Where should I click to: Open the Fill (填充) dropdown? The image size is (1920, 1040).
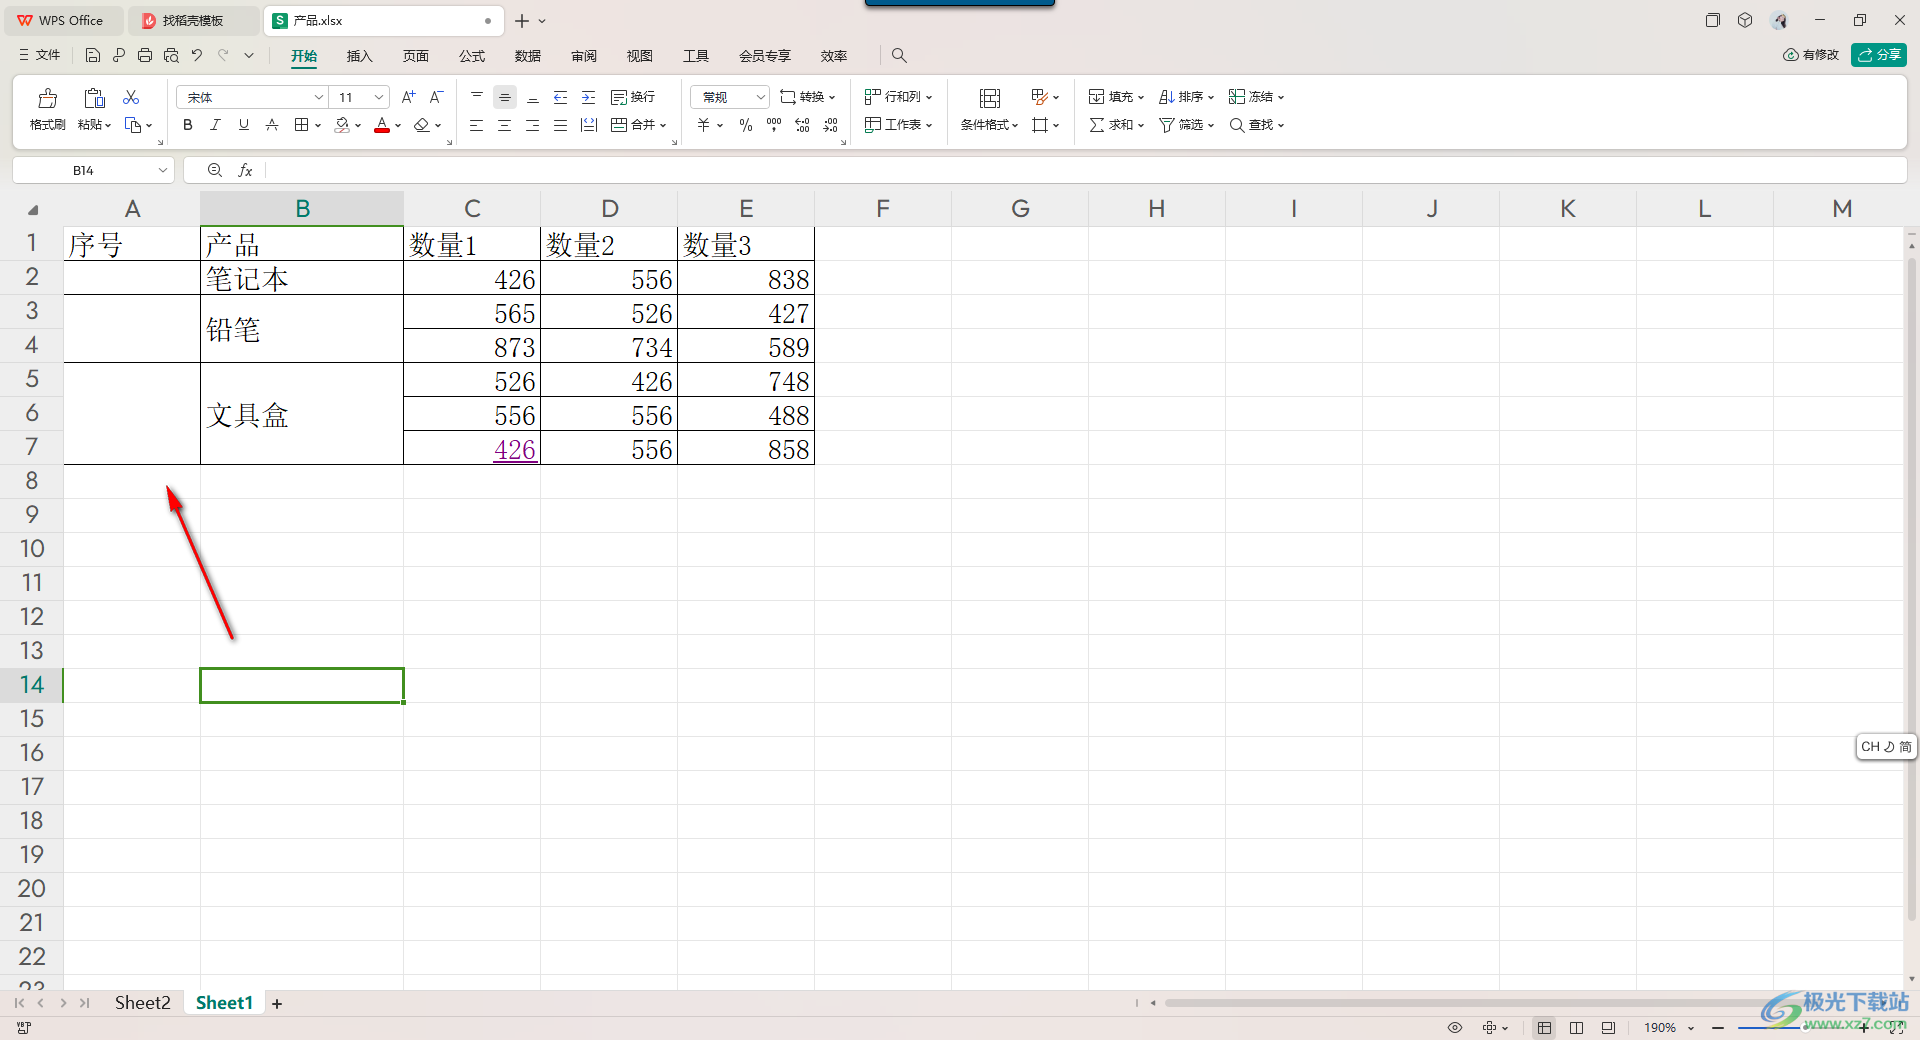(1116, 97)
